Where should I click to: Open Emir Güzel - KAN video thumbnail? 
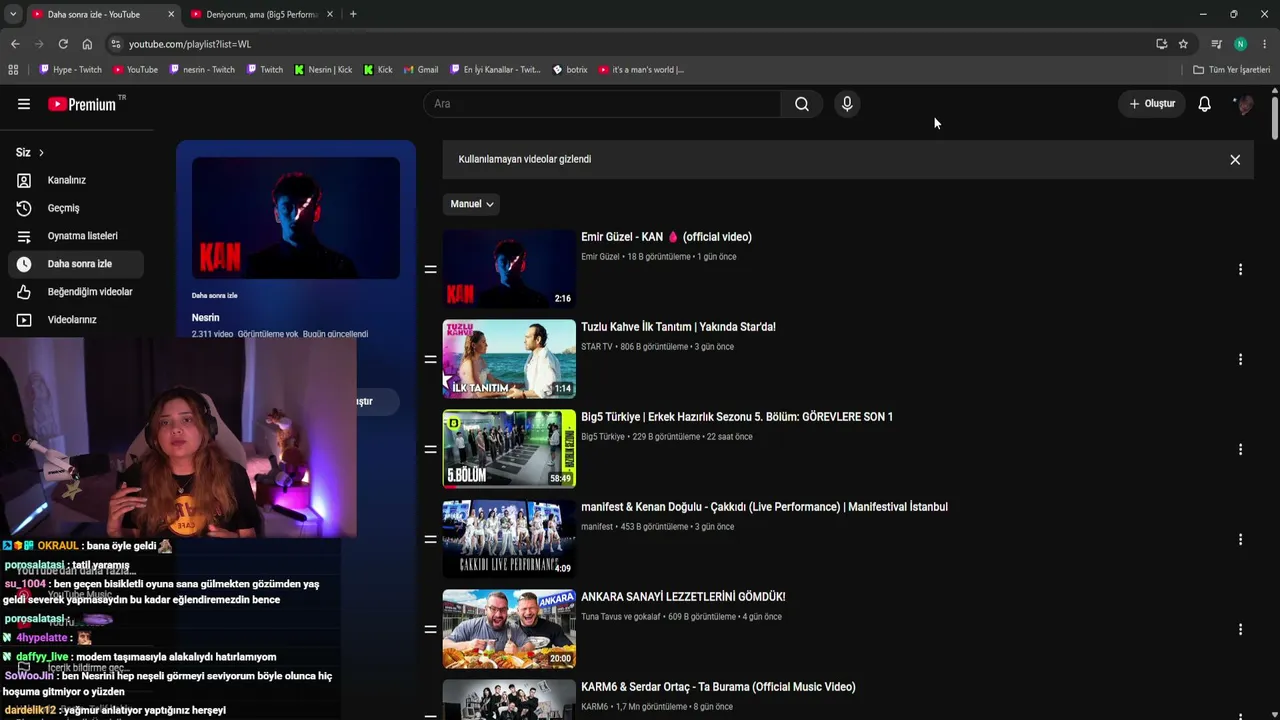[509, 269]
